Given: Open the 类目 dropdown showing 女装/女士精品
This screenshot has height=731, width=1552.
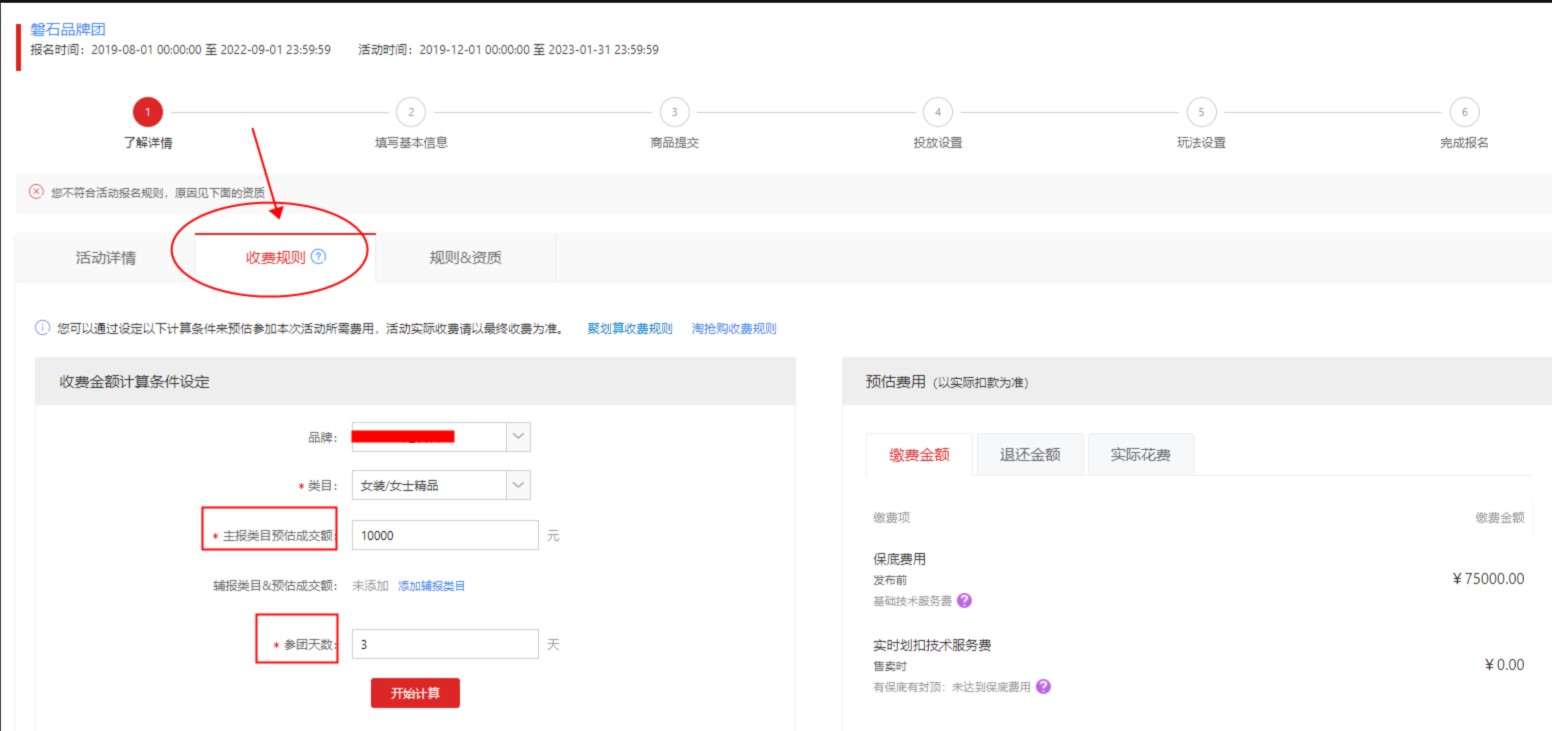Looking at the screenshot, I should point(441,486).
